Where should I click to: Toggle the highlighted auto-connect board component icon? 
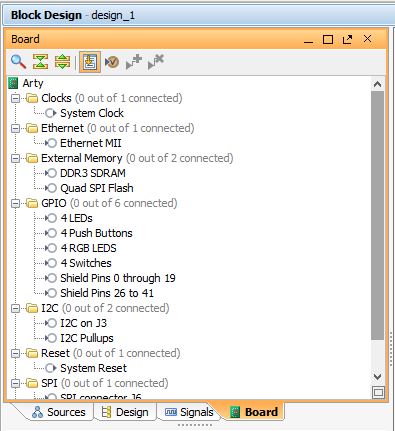click(90, 62)
